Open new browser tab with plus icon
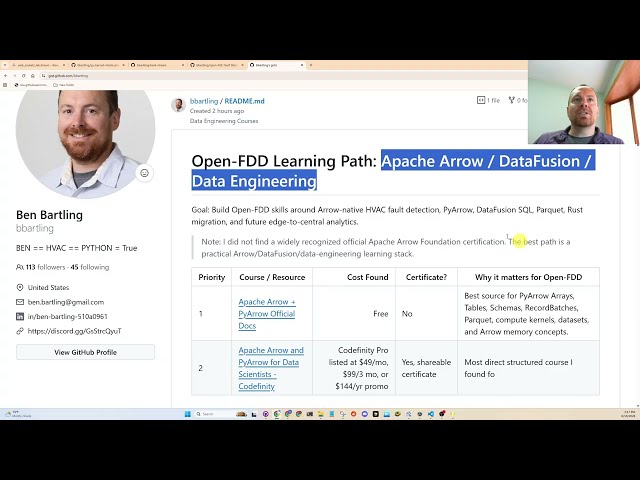 point(311,65)
